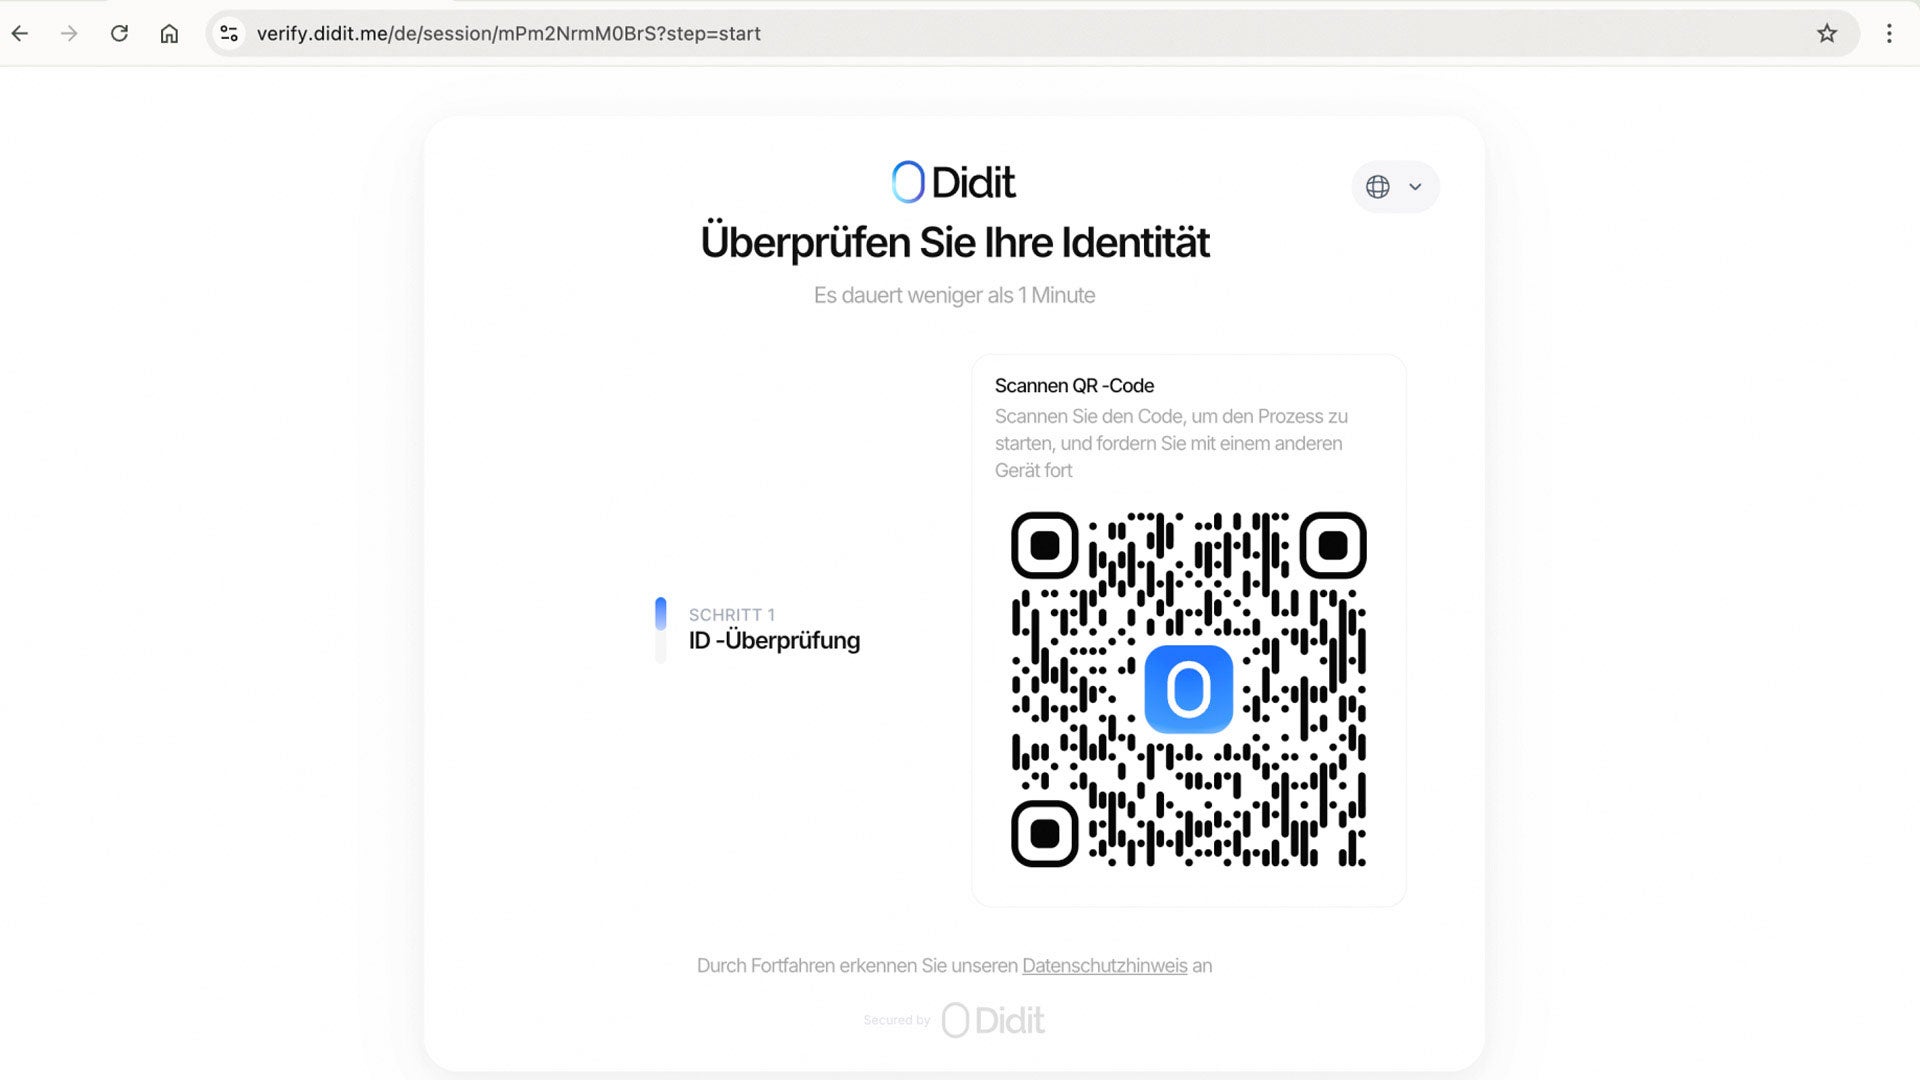This screenshot has height=1080, width=1920.
Task: Click the 'Es dauert weniger als 1 Minute' text
Action: 954,296
